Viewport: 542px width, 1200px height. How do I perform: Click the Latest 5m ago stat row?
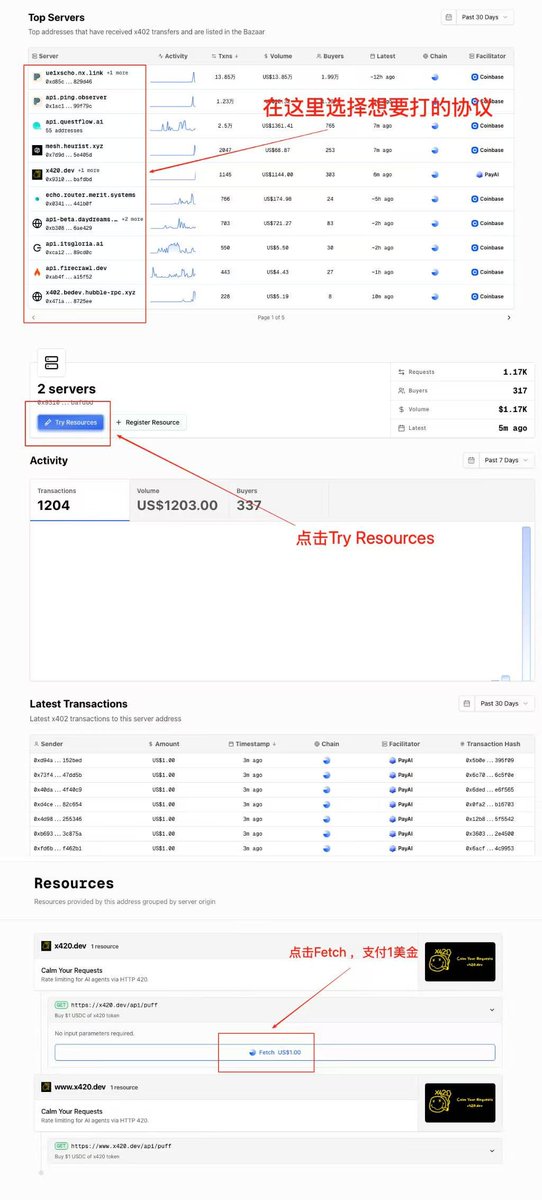(462, 428)
